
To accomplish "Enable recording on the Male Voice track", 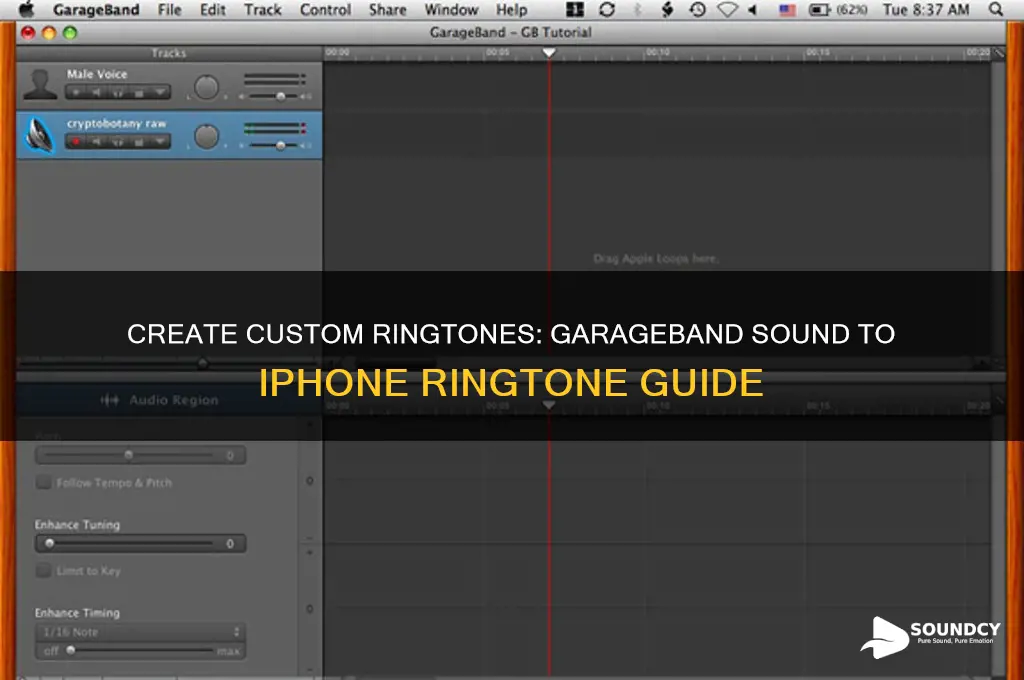I will 76,93.
